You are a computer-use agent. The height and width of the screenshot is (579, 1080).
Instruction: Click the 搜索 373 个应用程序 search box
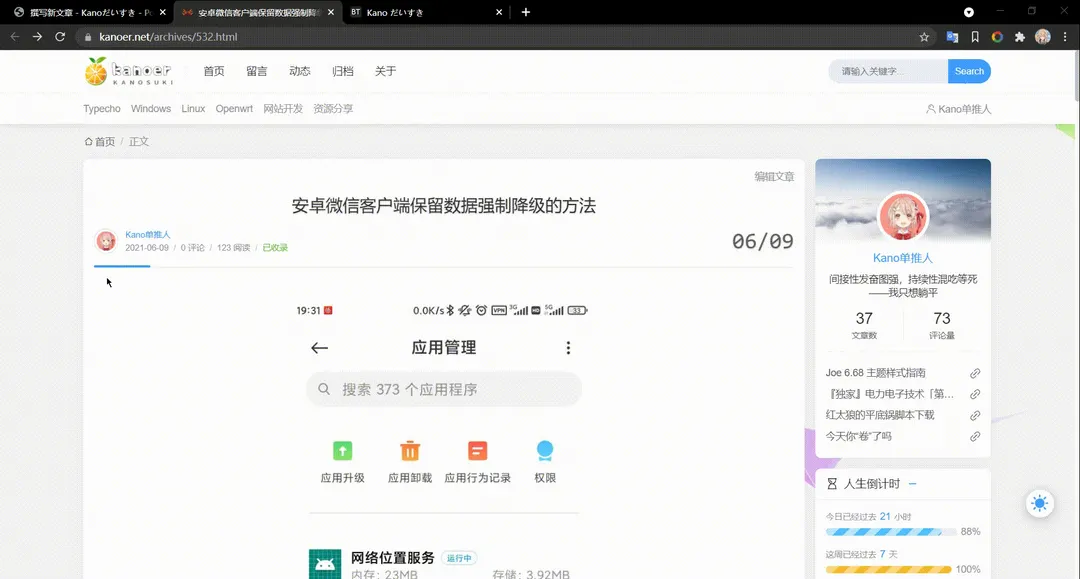coord(444,390)
